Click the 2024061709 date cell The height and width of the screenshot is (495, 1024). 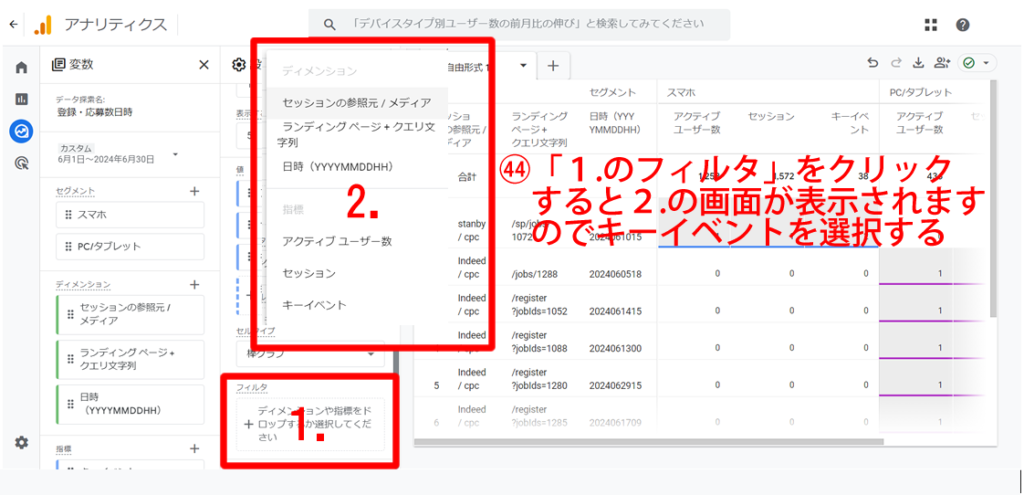tap(615, 423)
